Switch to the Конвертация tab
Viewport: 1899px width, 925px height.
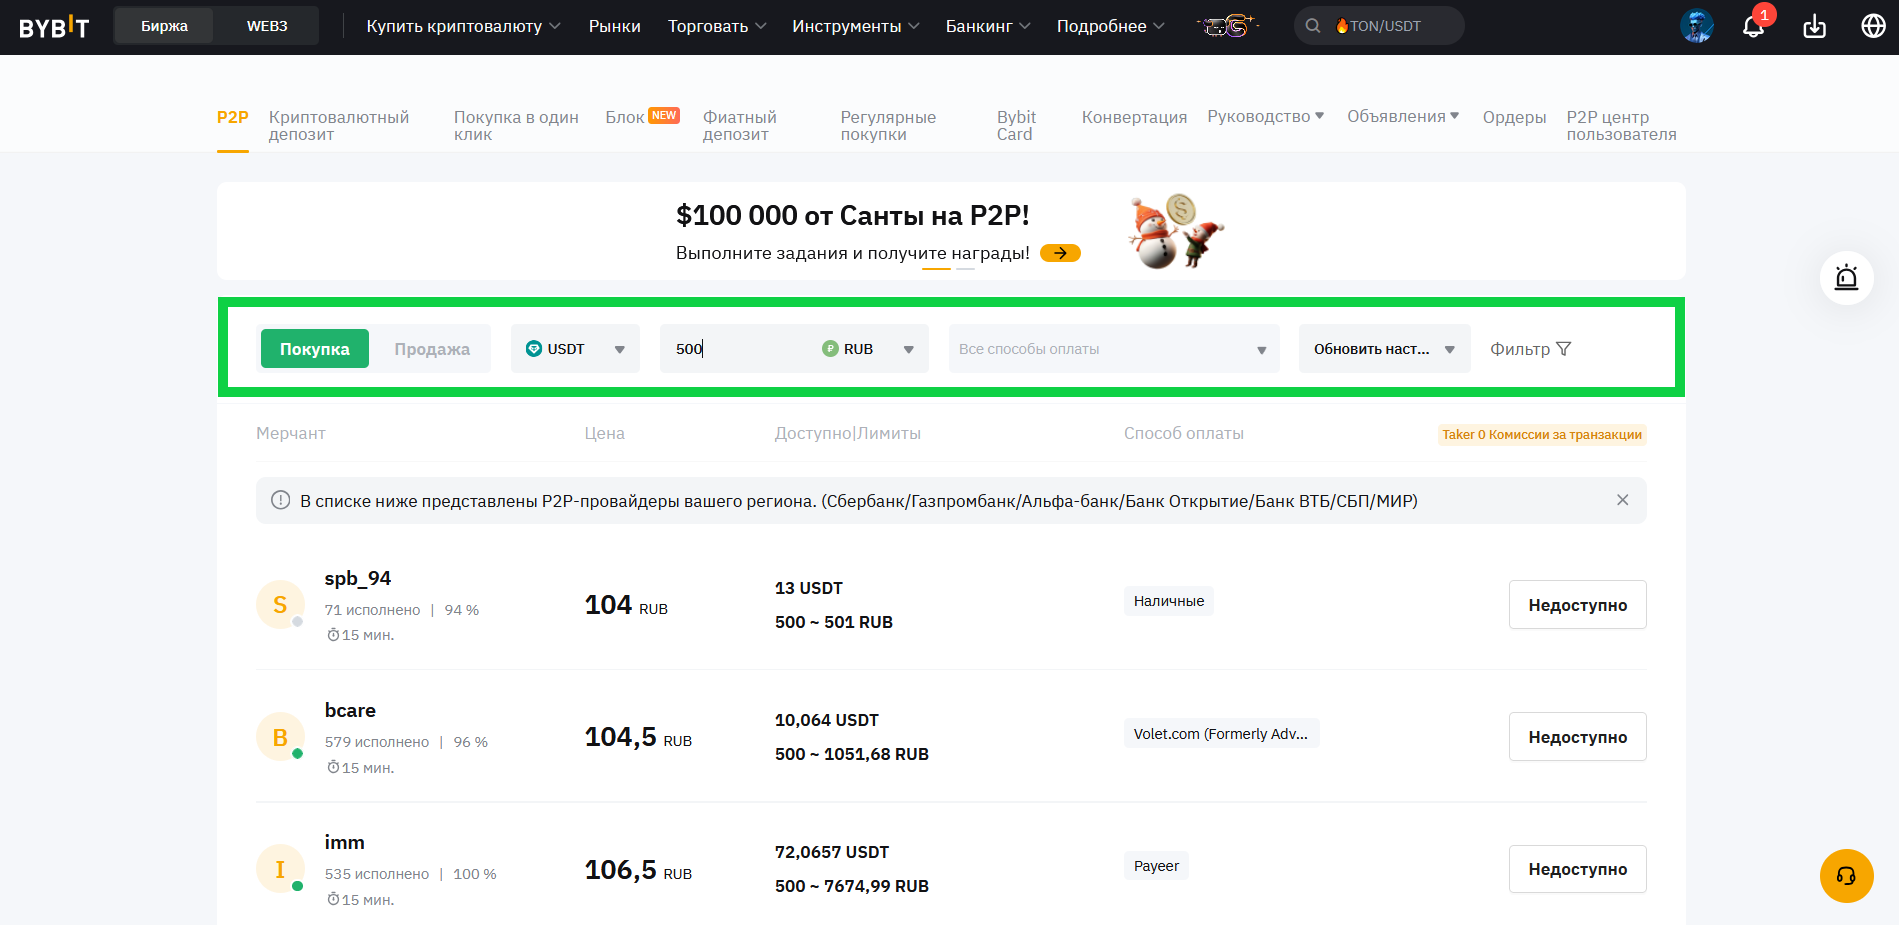point(1134,117)
